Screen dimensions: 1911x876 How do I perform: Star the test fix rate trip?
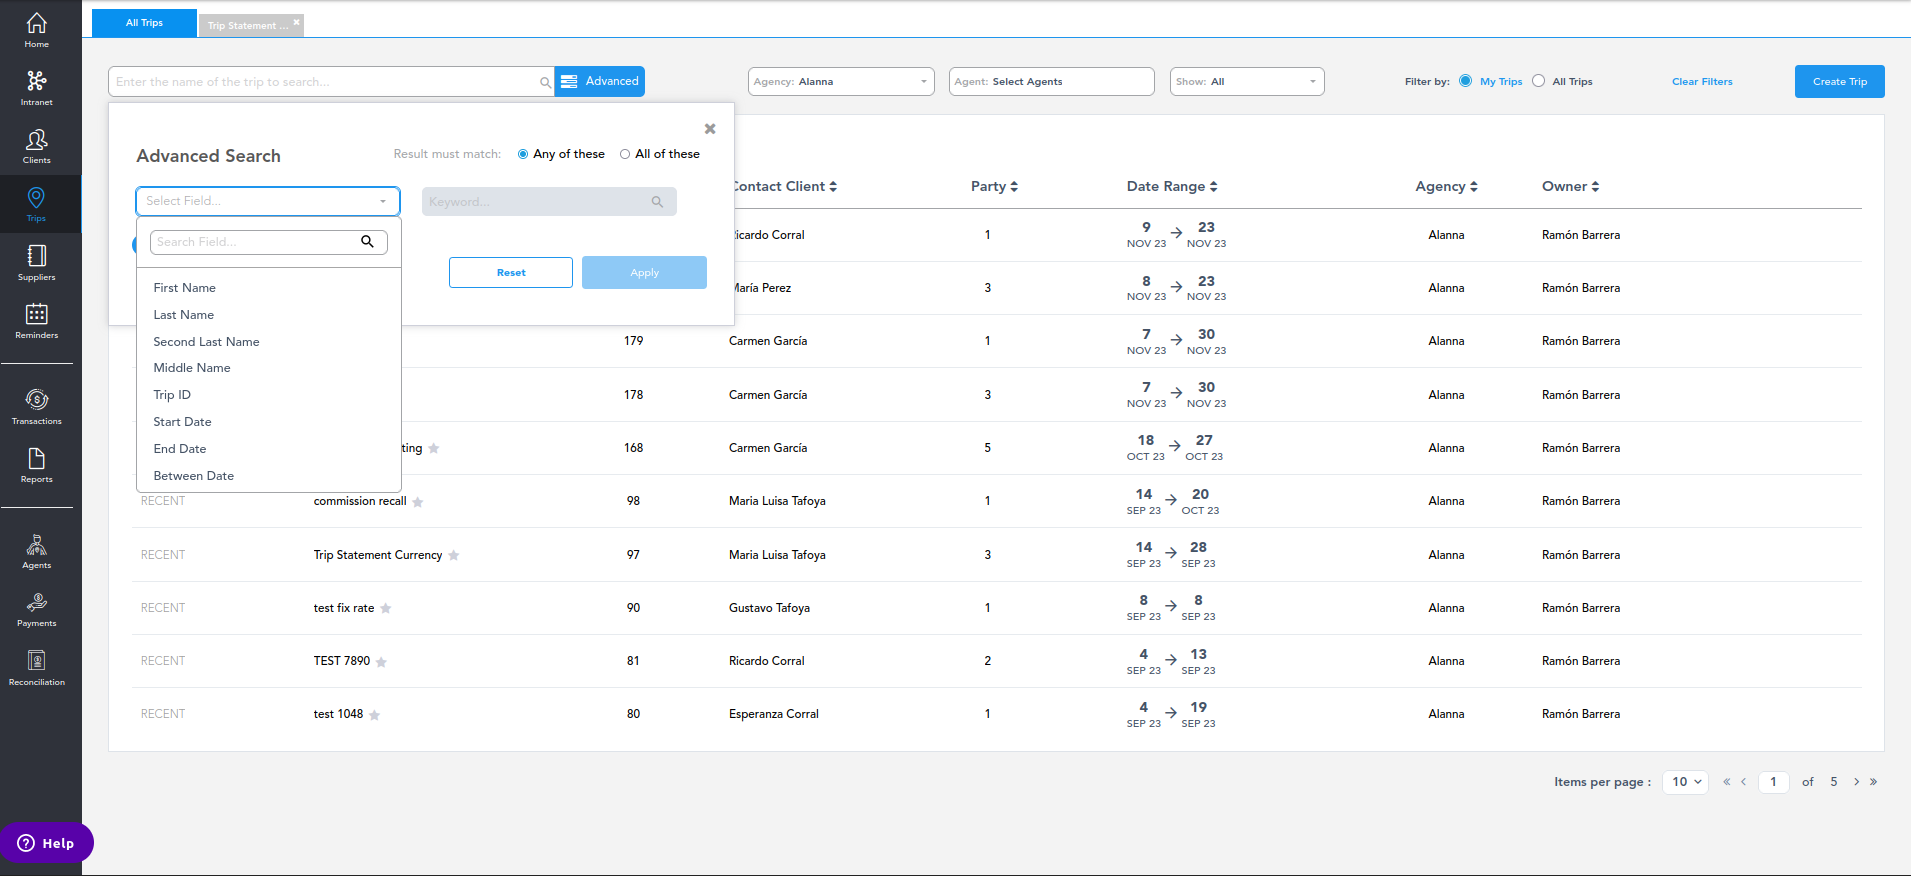point(386,608)
